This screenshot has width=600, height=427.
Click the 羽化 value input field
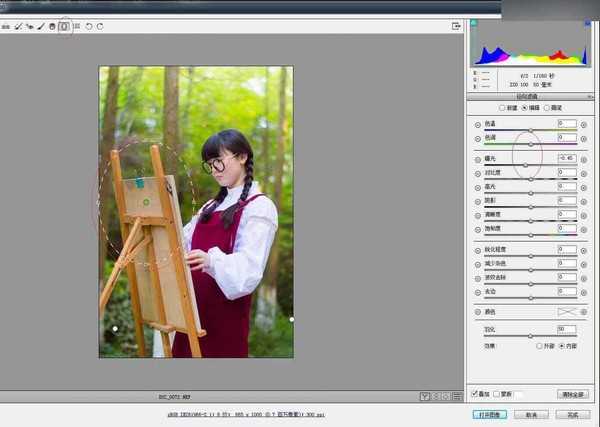[567, 329]
